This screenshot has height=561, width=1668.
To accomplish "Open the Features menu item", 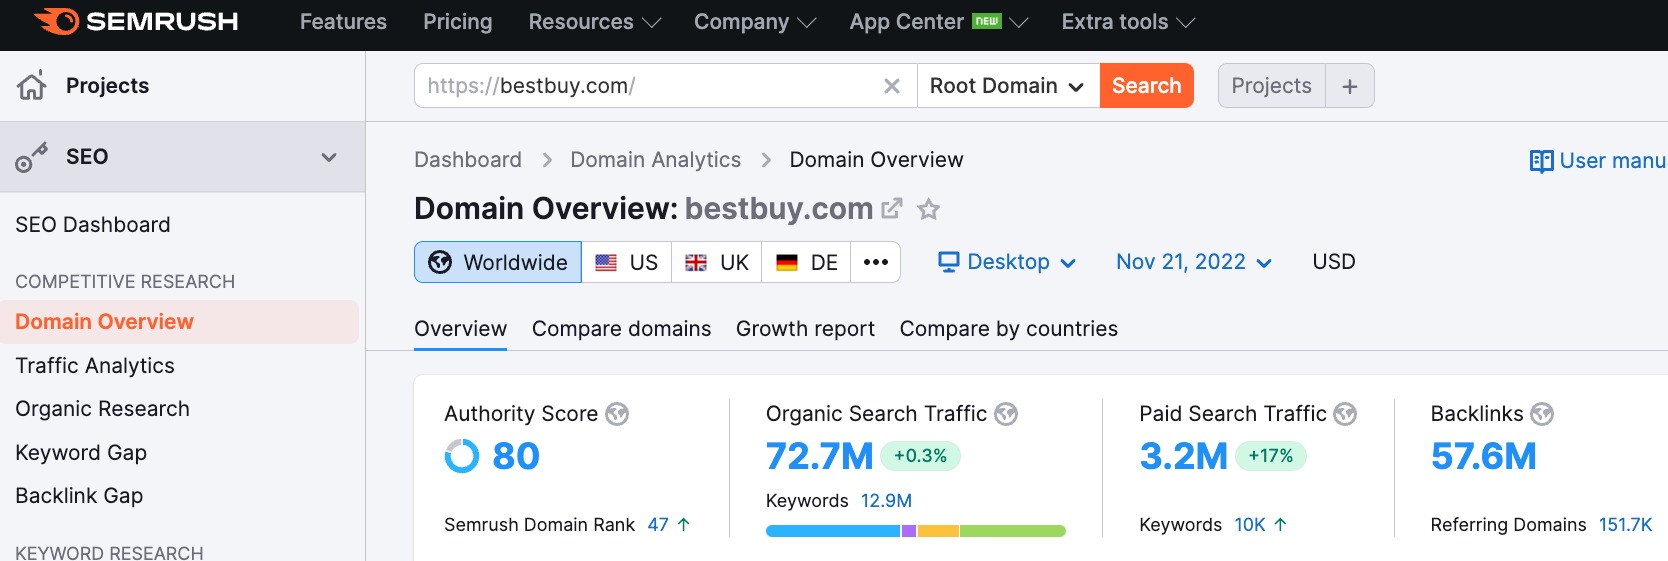I will point(343,22).
